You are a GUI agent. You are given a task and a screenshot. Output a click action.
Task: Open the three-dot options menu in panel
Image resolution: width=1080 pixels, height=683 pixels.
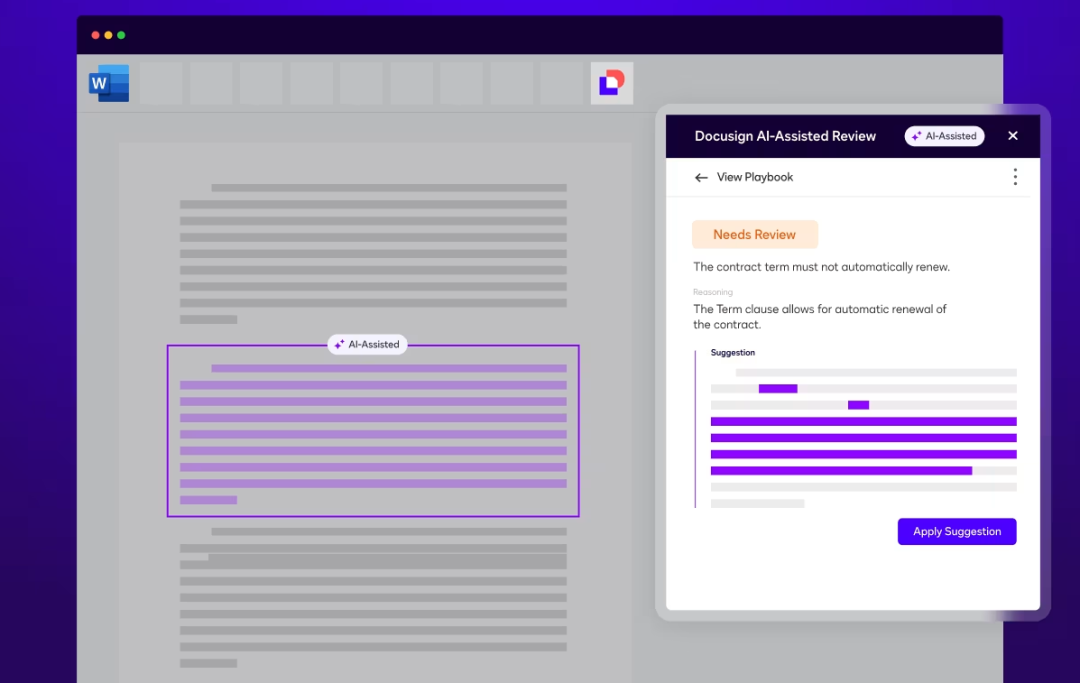[1014, 177]
